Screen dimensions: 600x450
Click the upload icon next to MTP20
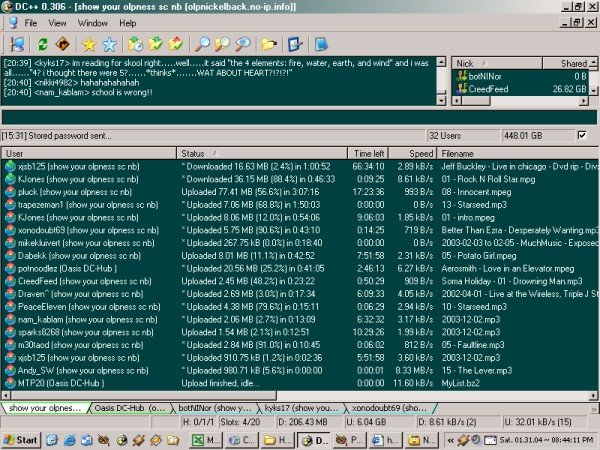point(10,383)
